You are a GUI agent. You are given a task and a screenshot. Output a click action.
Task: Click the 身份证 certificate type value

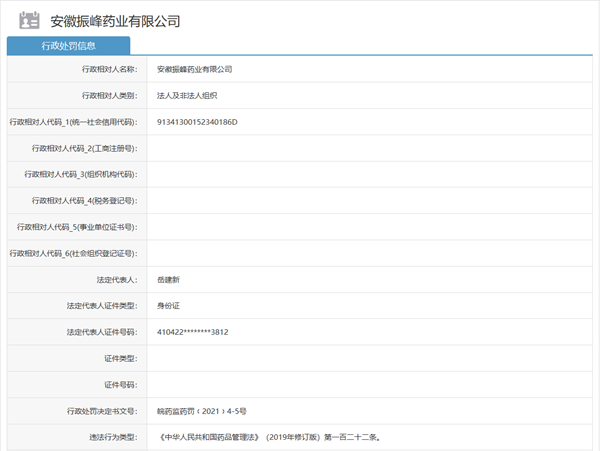click(171, 305)
